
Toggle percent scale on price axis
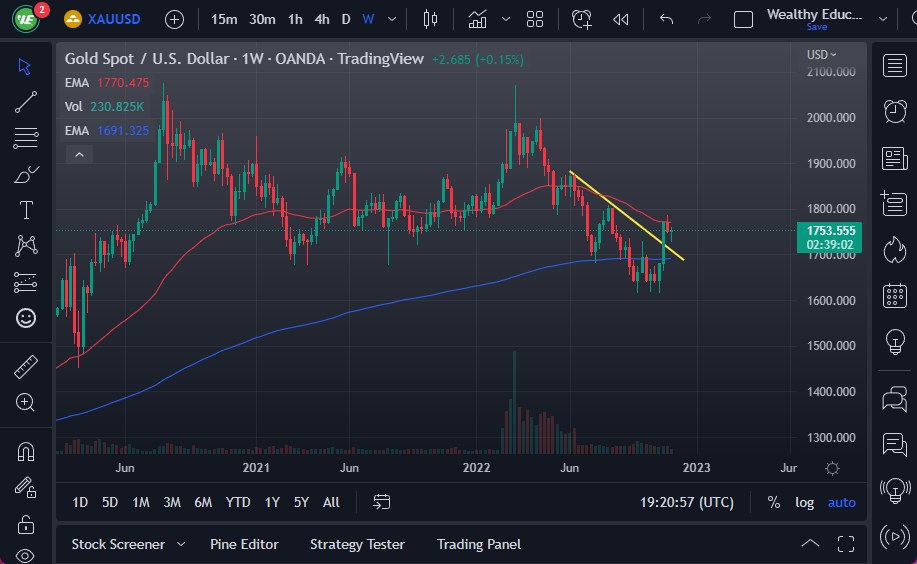[773, 502]
